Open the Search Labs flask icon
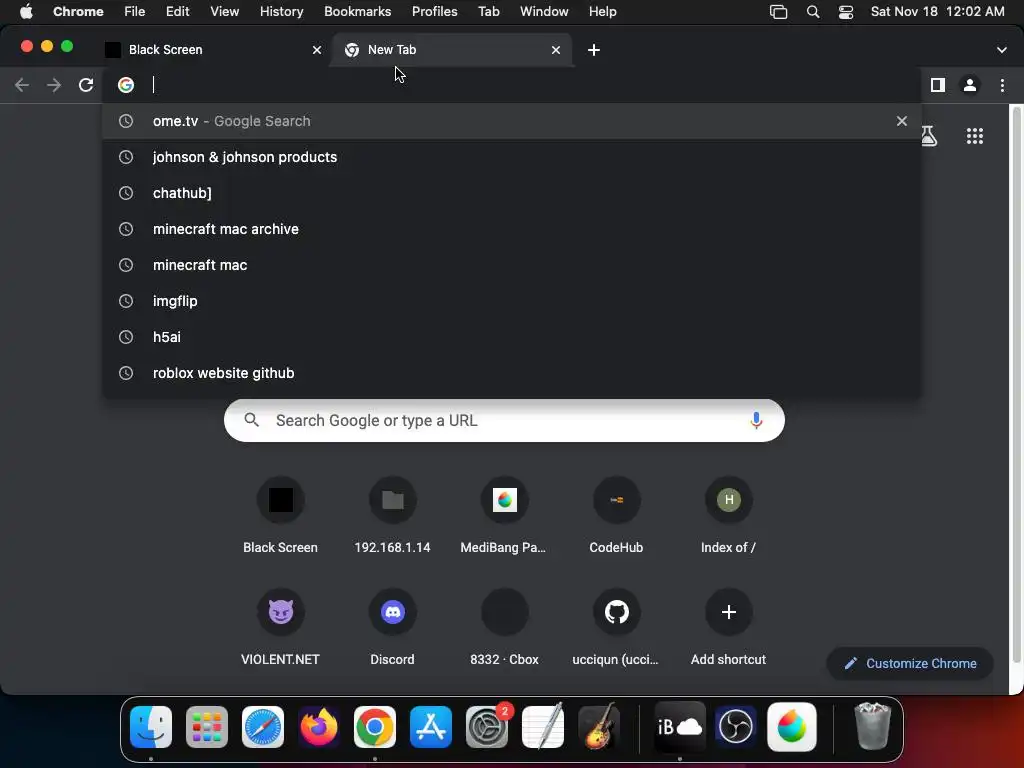Image resolution: width=1024 pixels, height=768 pixels. tap(928, 136)
